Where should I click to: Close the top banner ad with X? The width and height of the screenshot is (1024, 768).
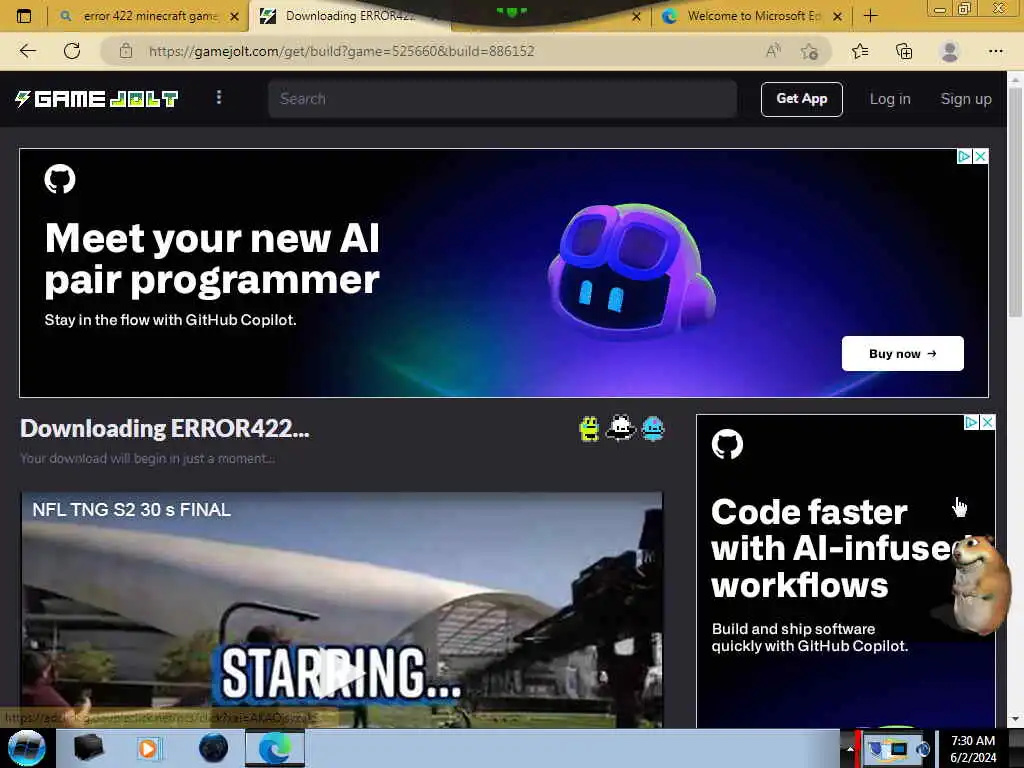point(980,156)
